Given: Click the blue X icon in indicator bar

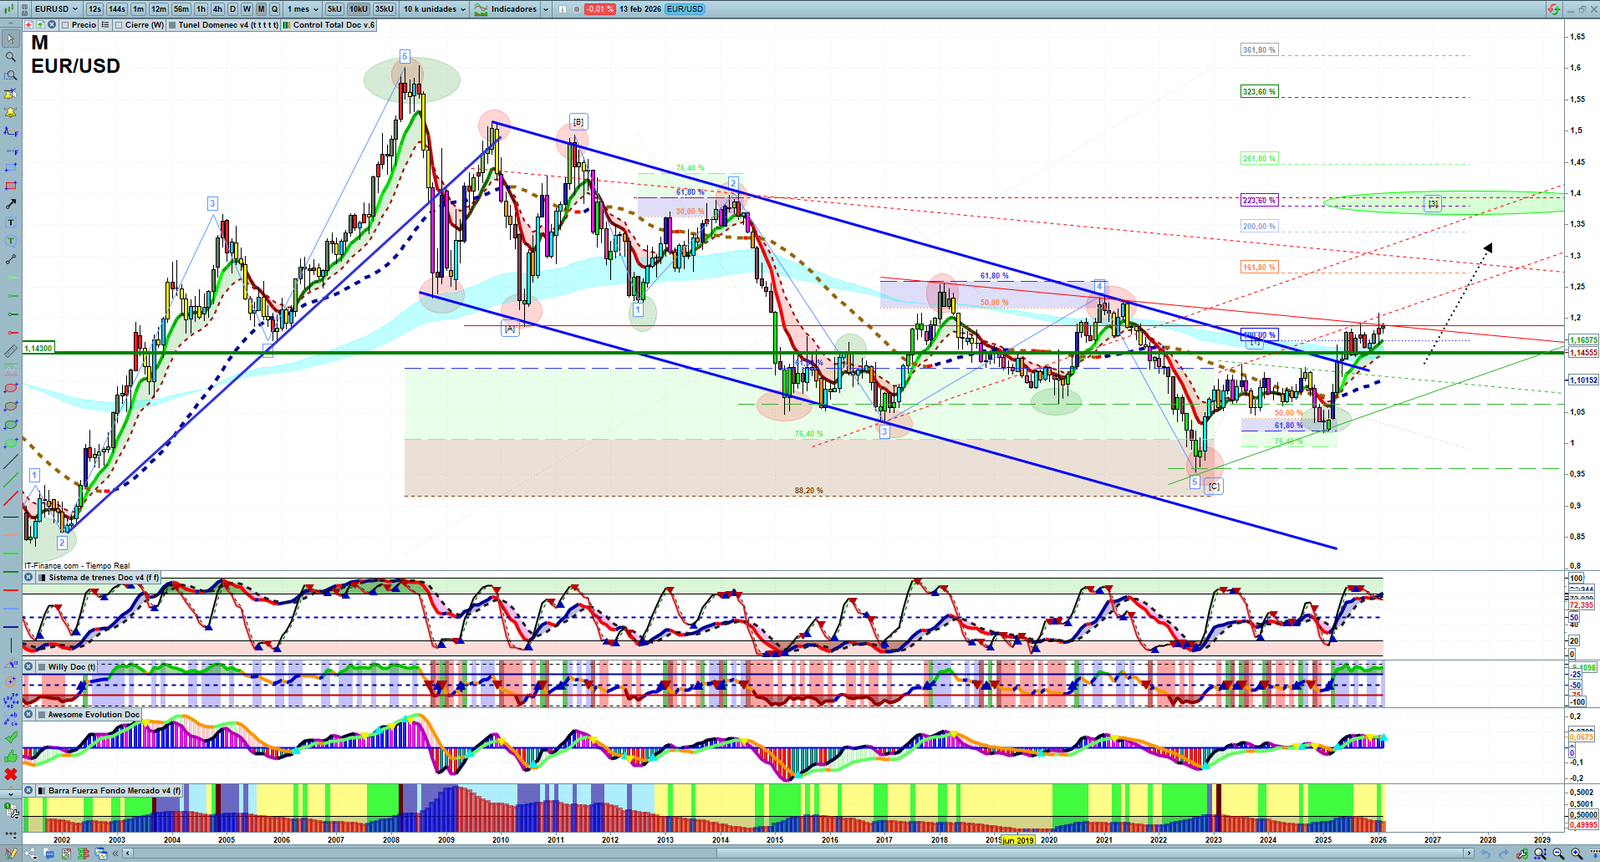Looking at the screenshot, I should (x=51, y=25).
